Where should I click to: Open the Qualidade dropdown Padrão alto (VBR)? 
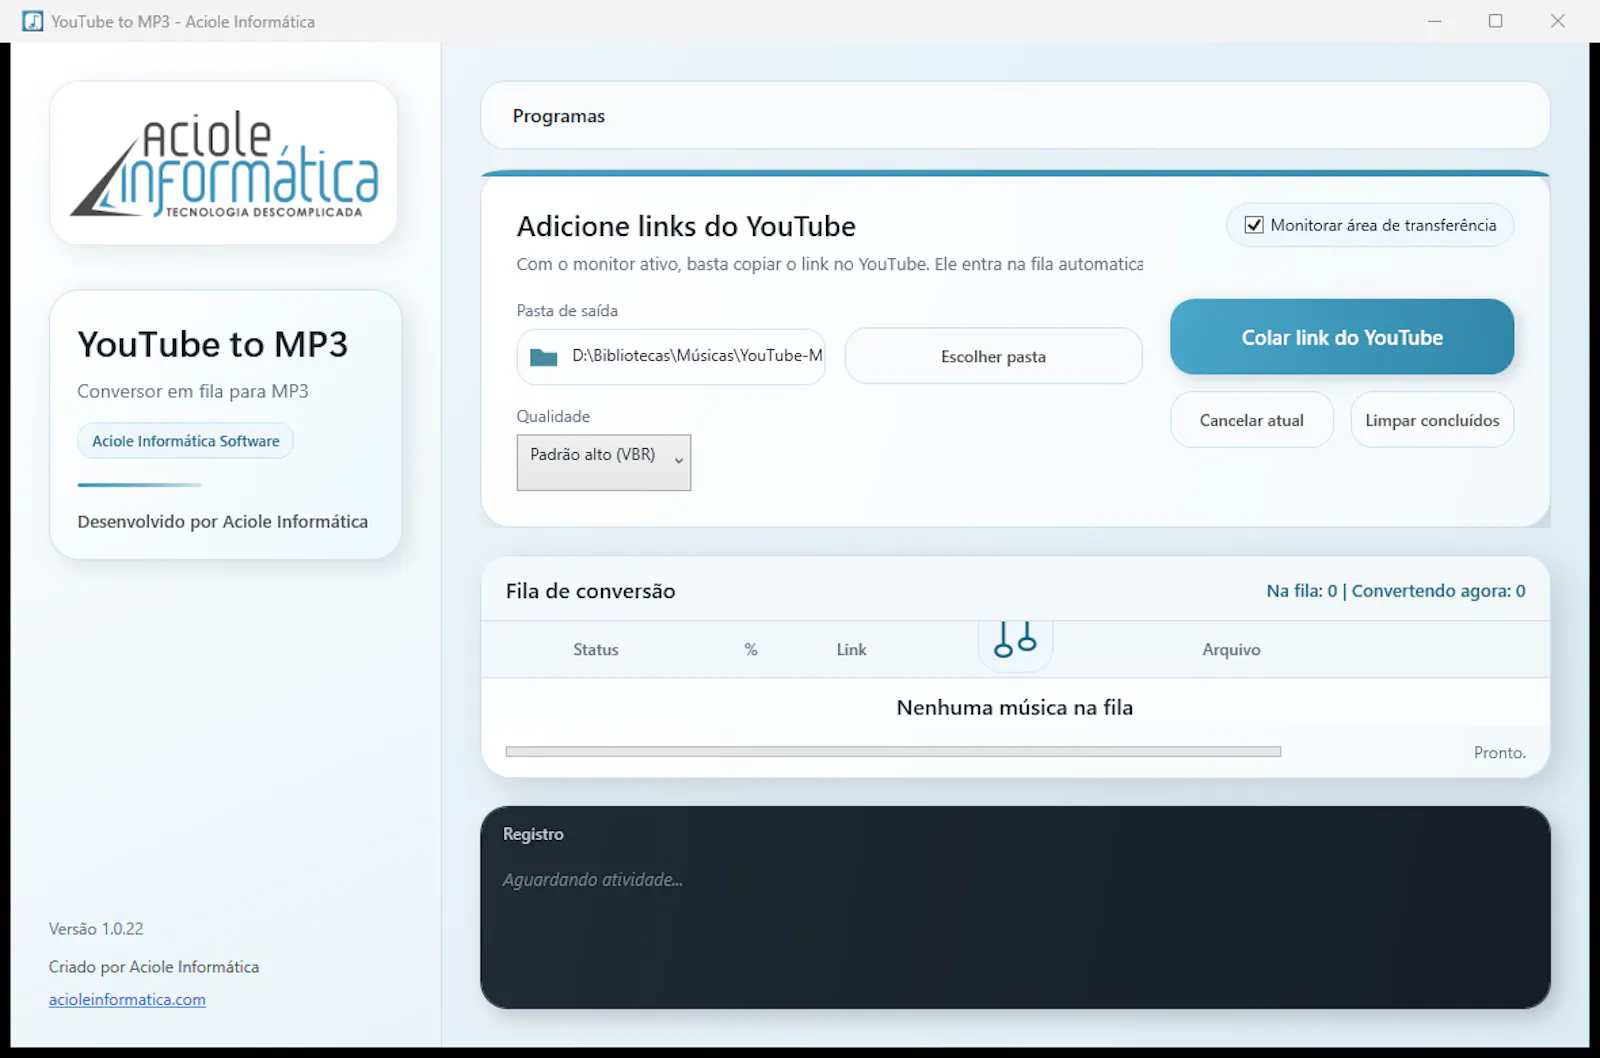click(604, 462)
